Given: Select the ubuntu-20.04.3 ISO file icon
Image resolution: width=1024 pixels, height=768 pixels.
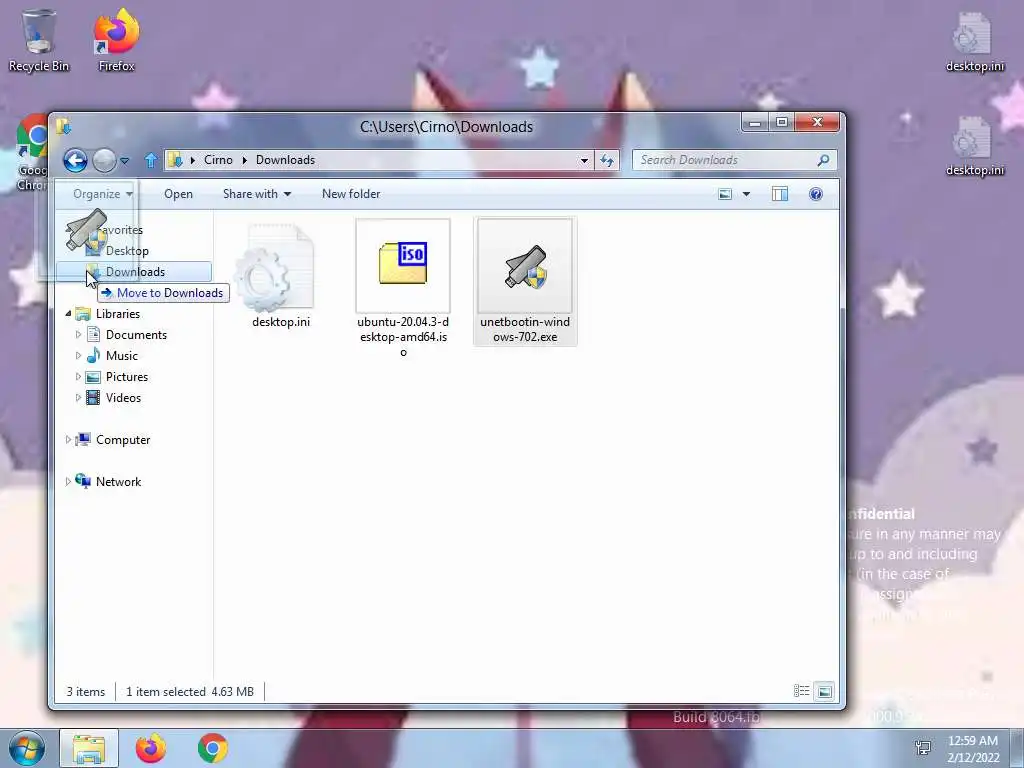Looking at the screenshot, I should pyautogui.click(x=403, y=264).
